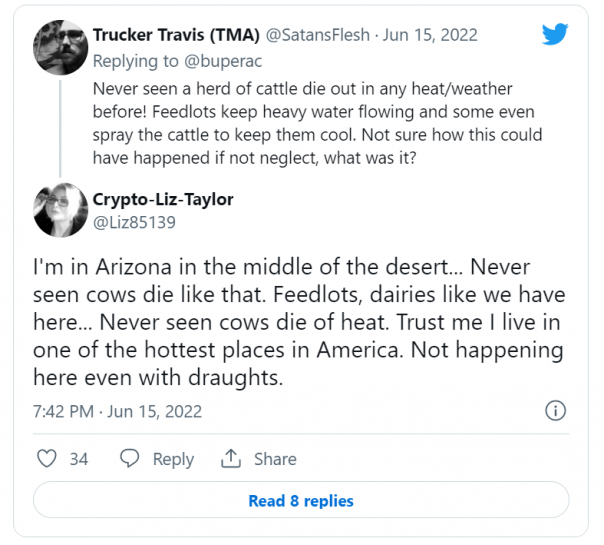Open Trucker Travis profile picture
Image resolution: width=604 pixels, height=545 pixels.
point(61,48)
